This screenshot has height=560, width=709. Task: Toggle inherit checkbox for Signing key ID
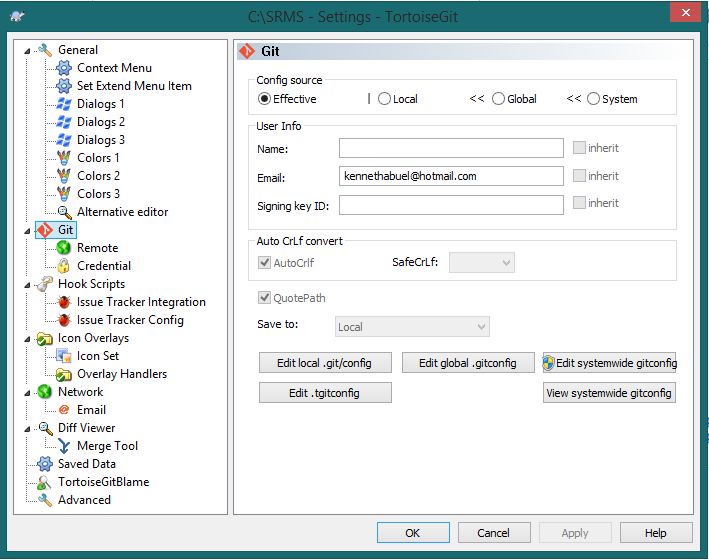tap(579, 203)
